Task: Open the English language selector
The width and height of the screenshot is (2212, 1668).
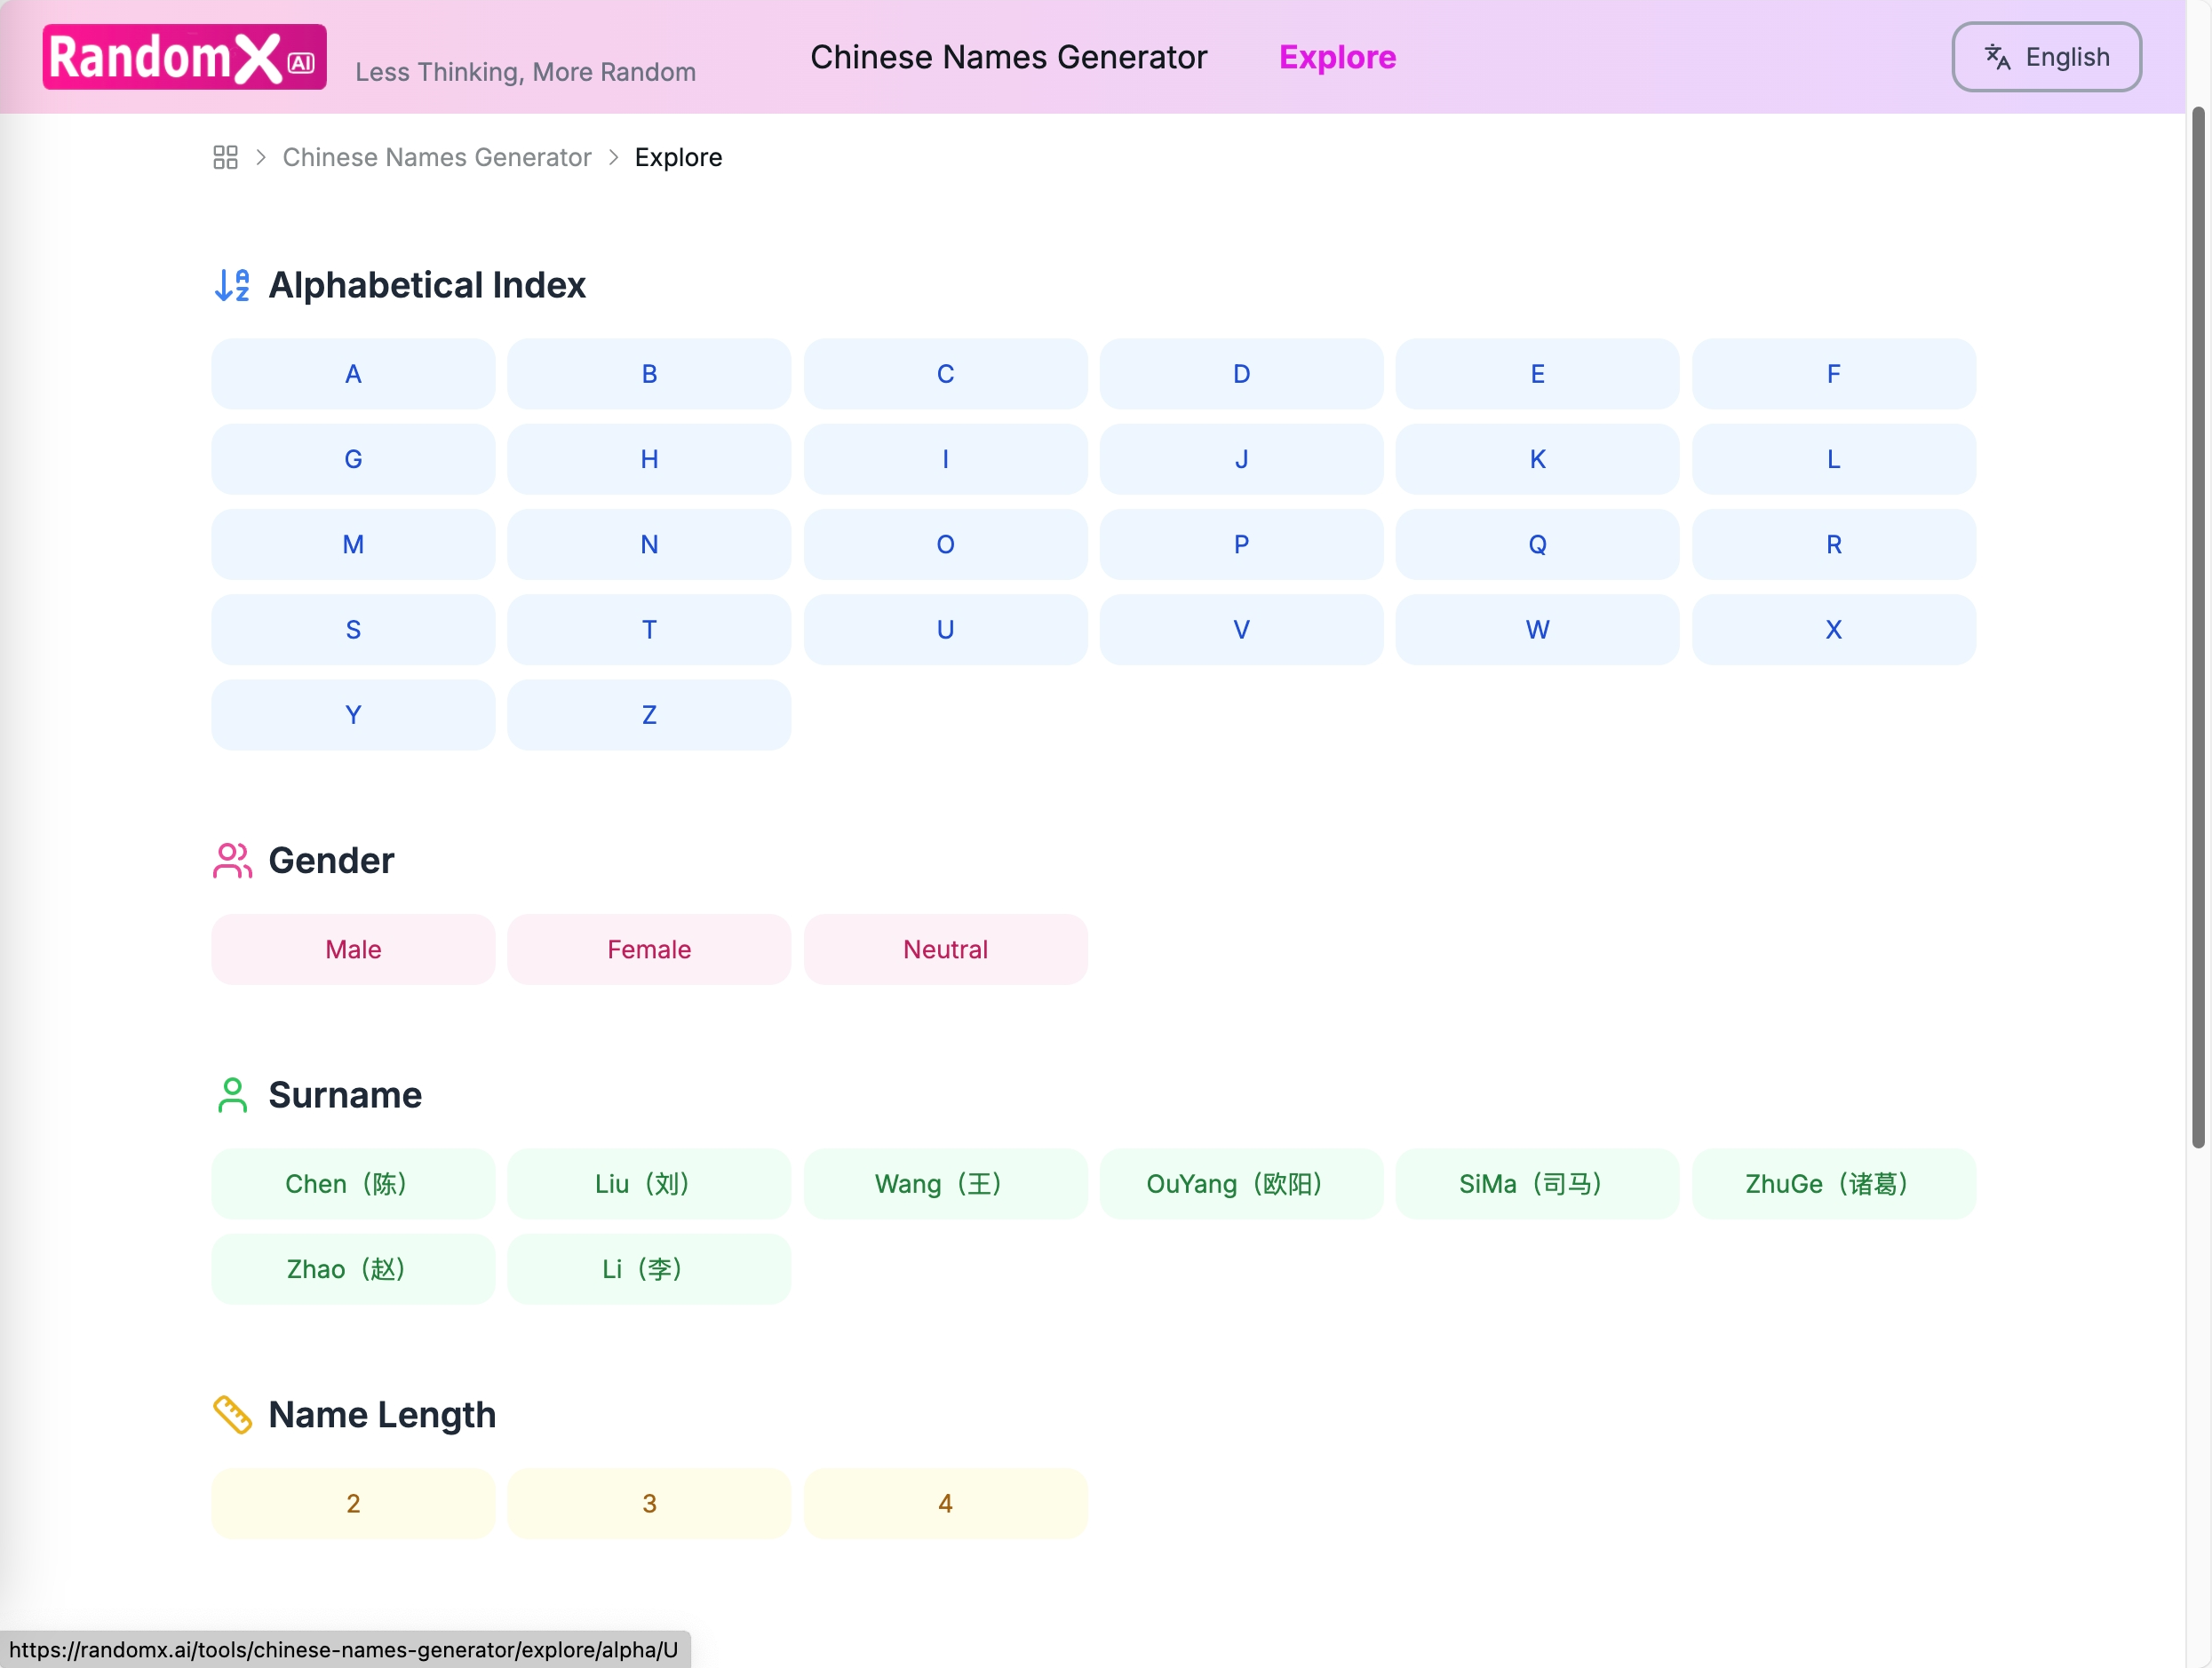Action: point(2046,57)
